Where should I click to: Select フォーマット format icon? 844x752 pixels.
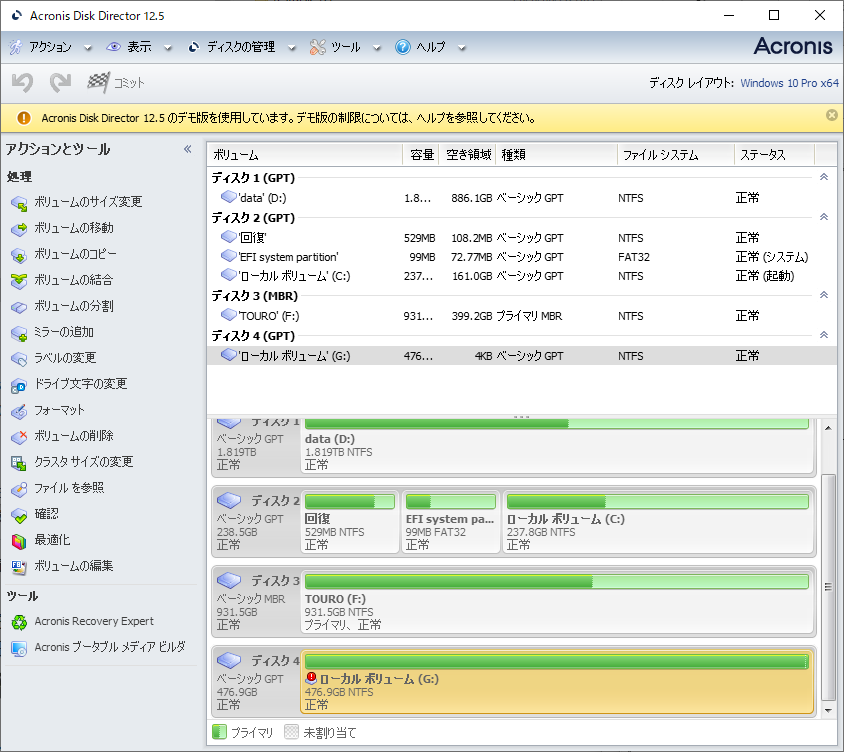click(19, 411)
